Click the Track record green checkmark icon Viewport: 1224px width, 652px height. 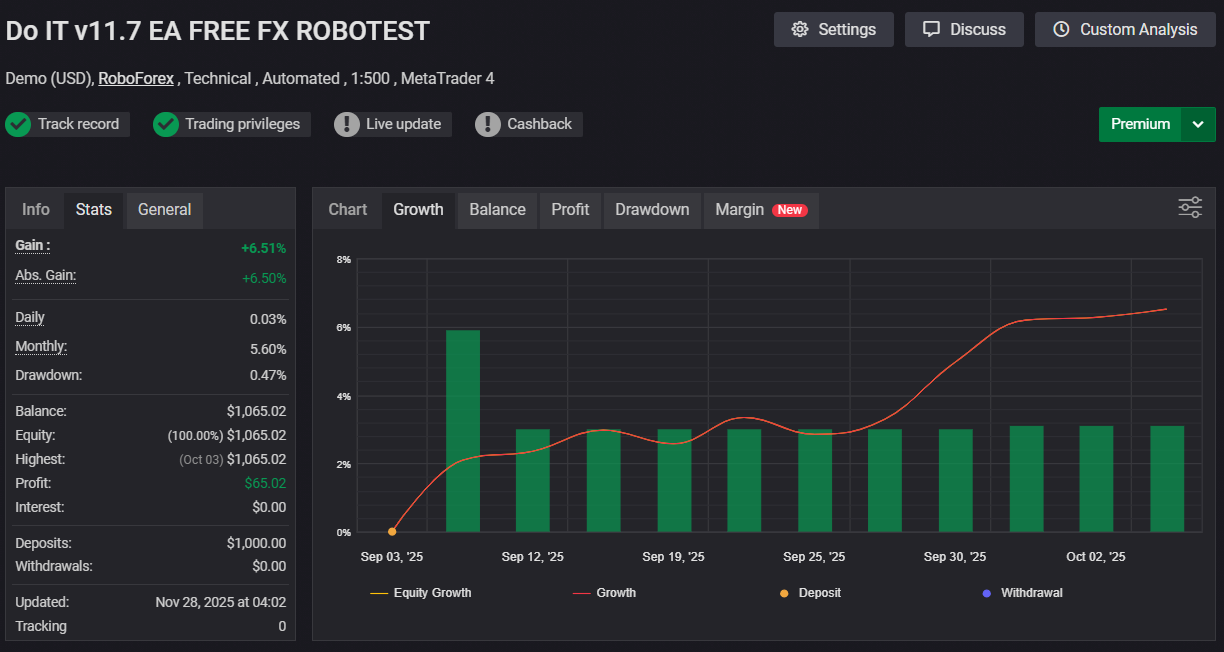(17, 124)
